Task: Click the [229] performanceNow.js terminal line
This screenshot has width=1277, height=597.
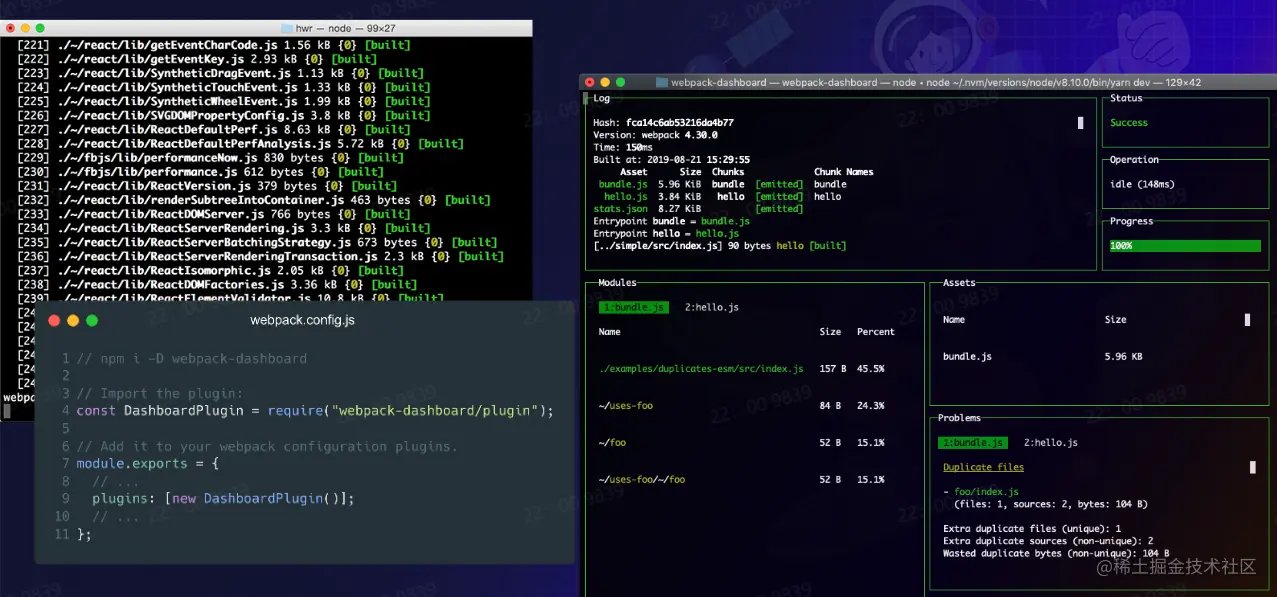Action: tap(211, 158)
